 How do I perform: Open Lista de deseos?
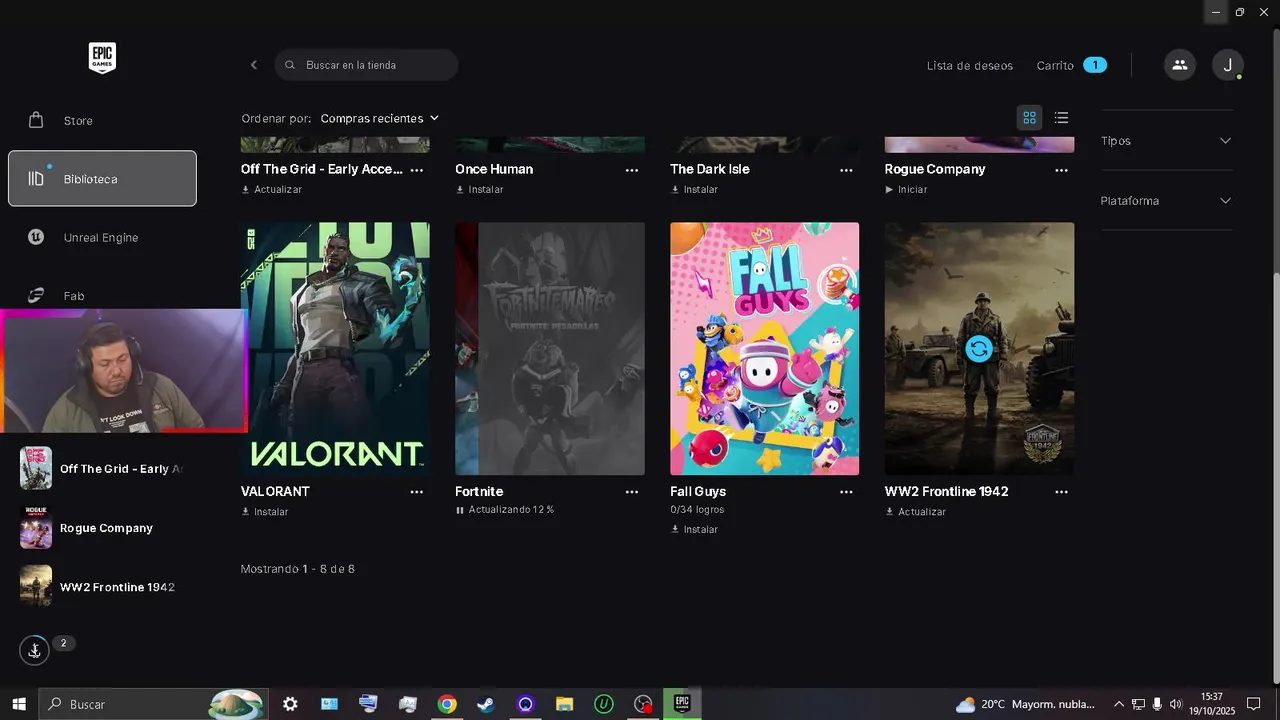click(x=970, y=65)
